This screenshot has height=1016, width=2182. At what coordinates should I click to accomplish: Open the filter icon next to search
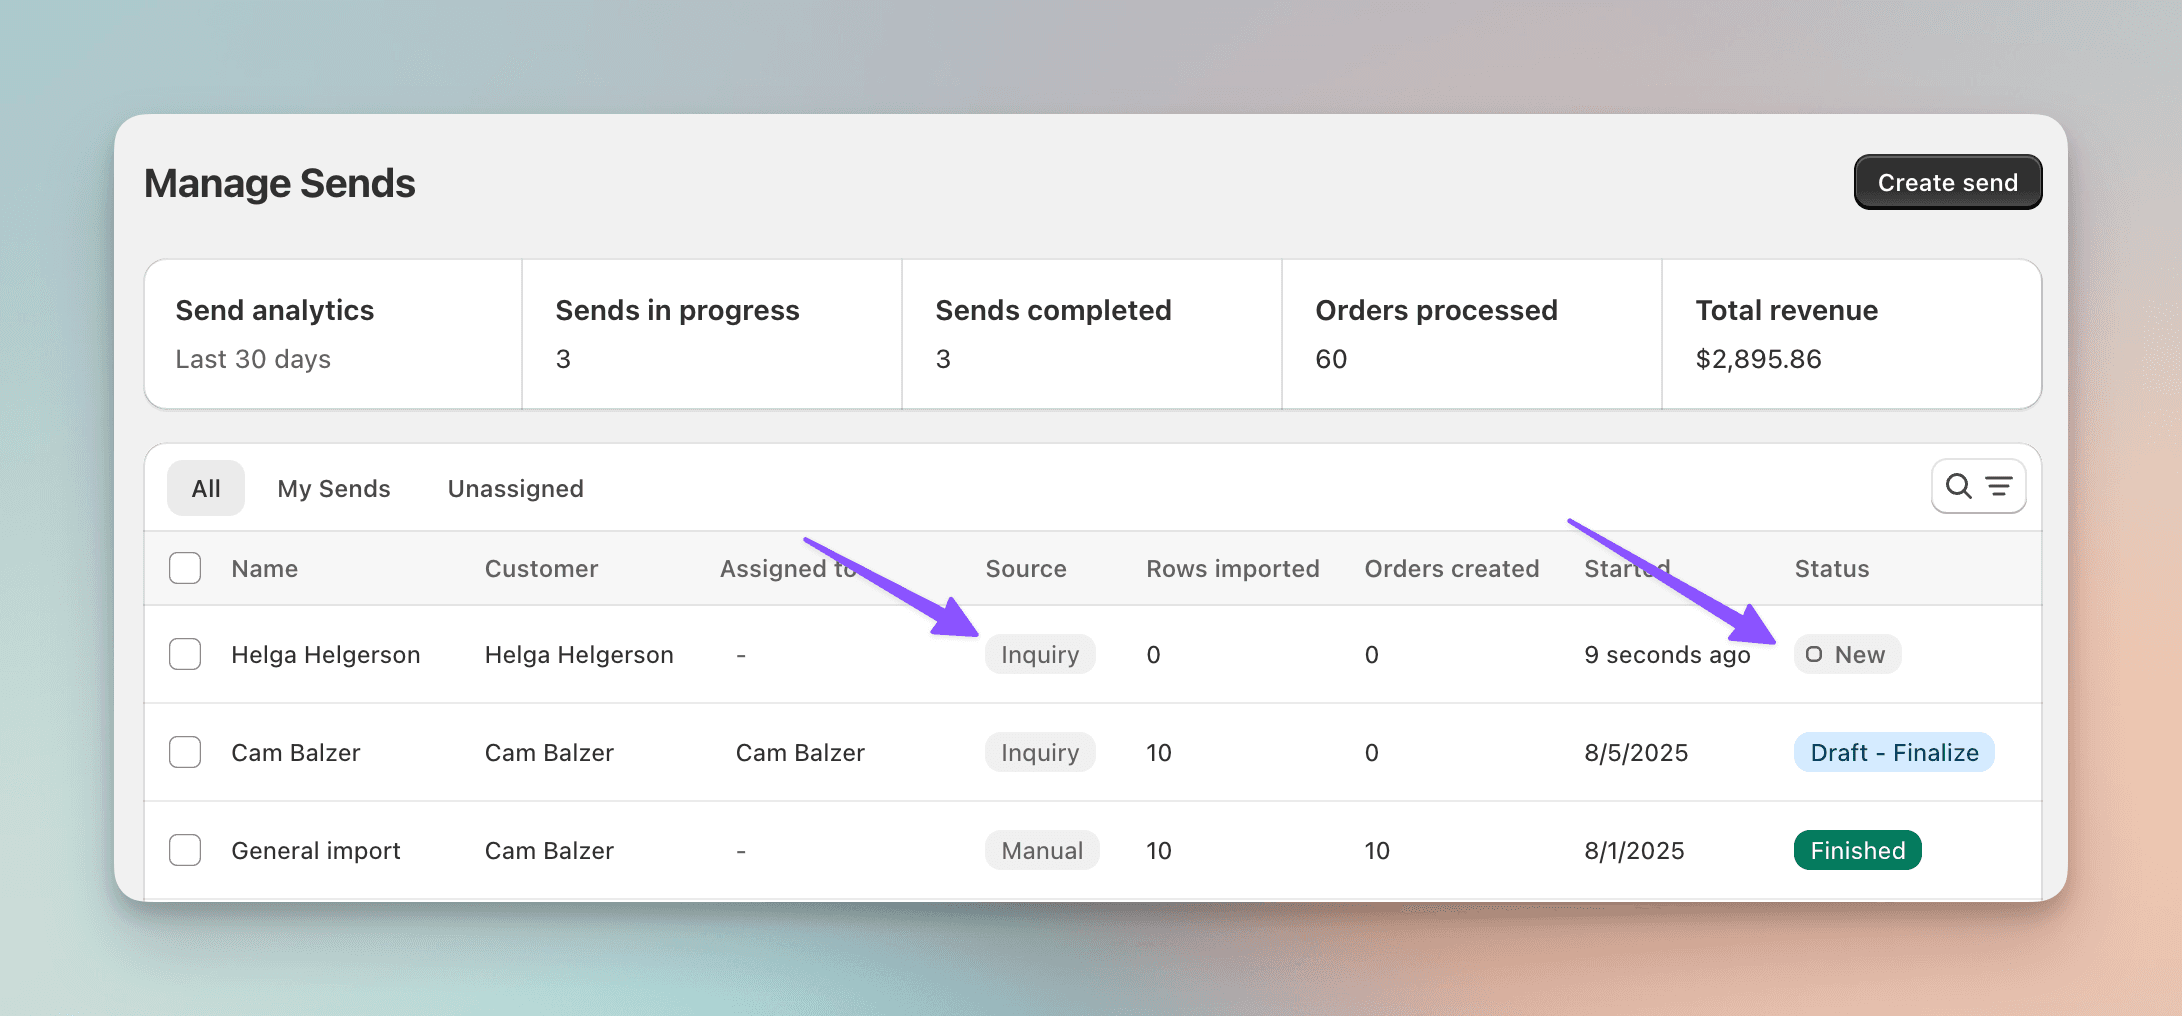click(1999, 486)
